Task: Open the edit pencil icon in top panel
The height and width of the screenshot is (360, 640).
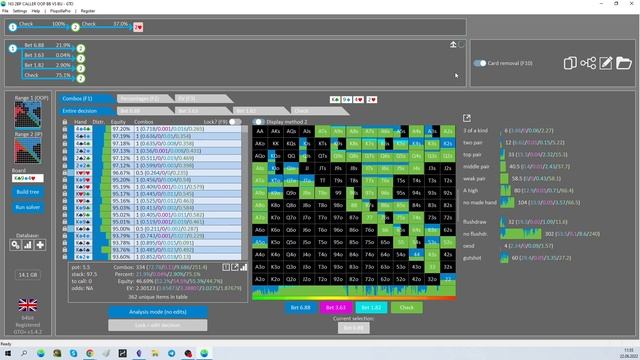Action: coord(606,63)
